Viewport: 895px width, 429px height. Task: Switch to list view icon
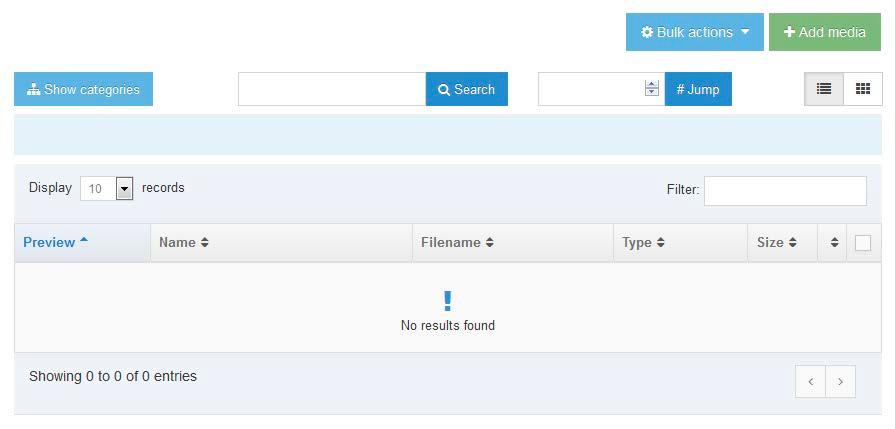[824, 89]
